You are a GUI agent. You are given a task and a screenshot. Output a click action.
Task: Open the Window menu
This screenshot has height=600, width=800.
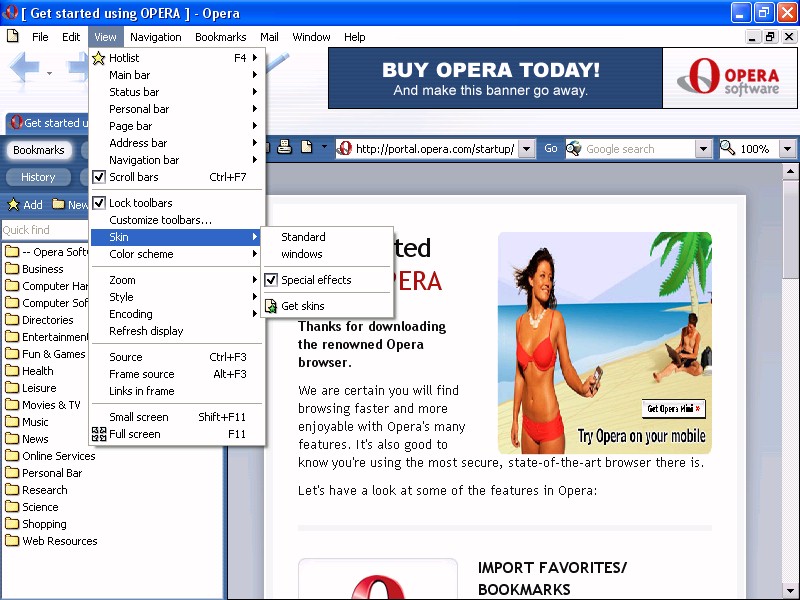click(x=311, y=37)
